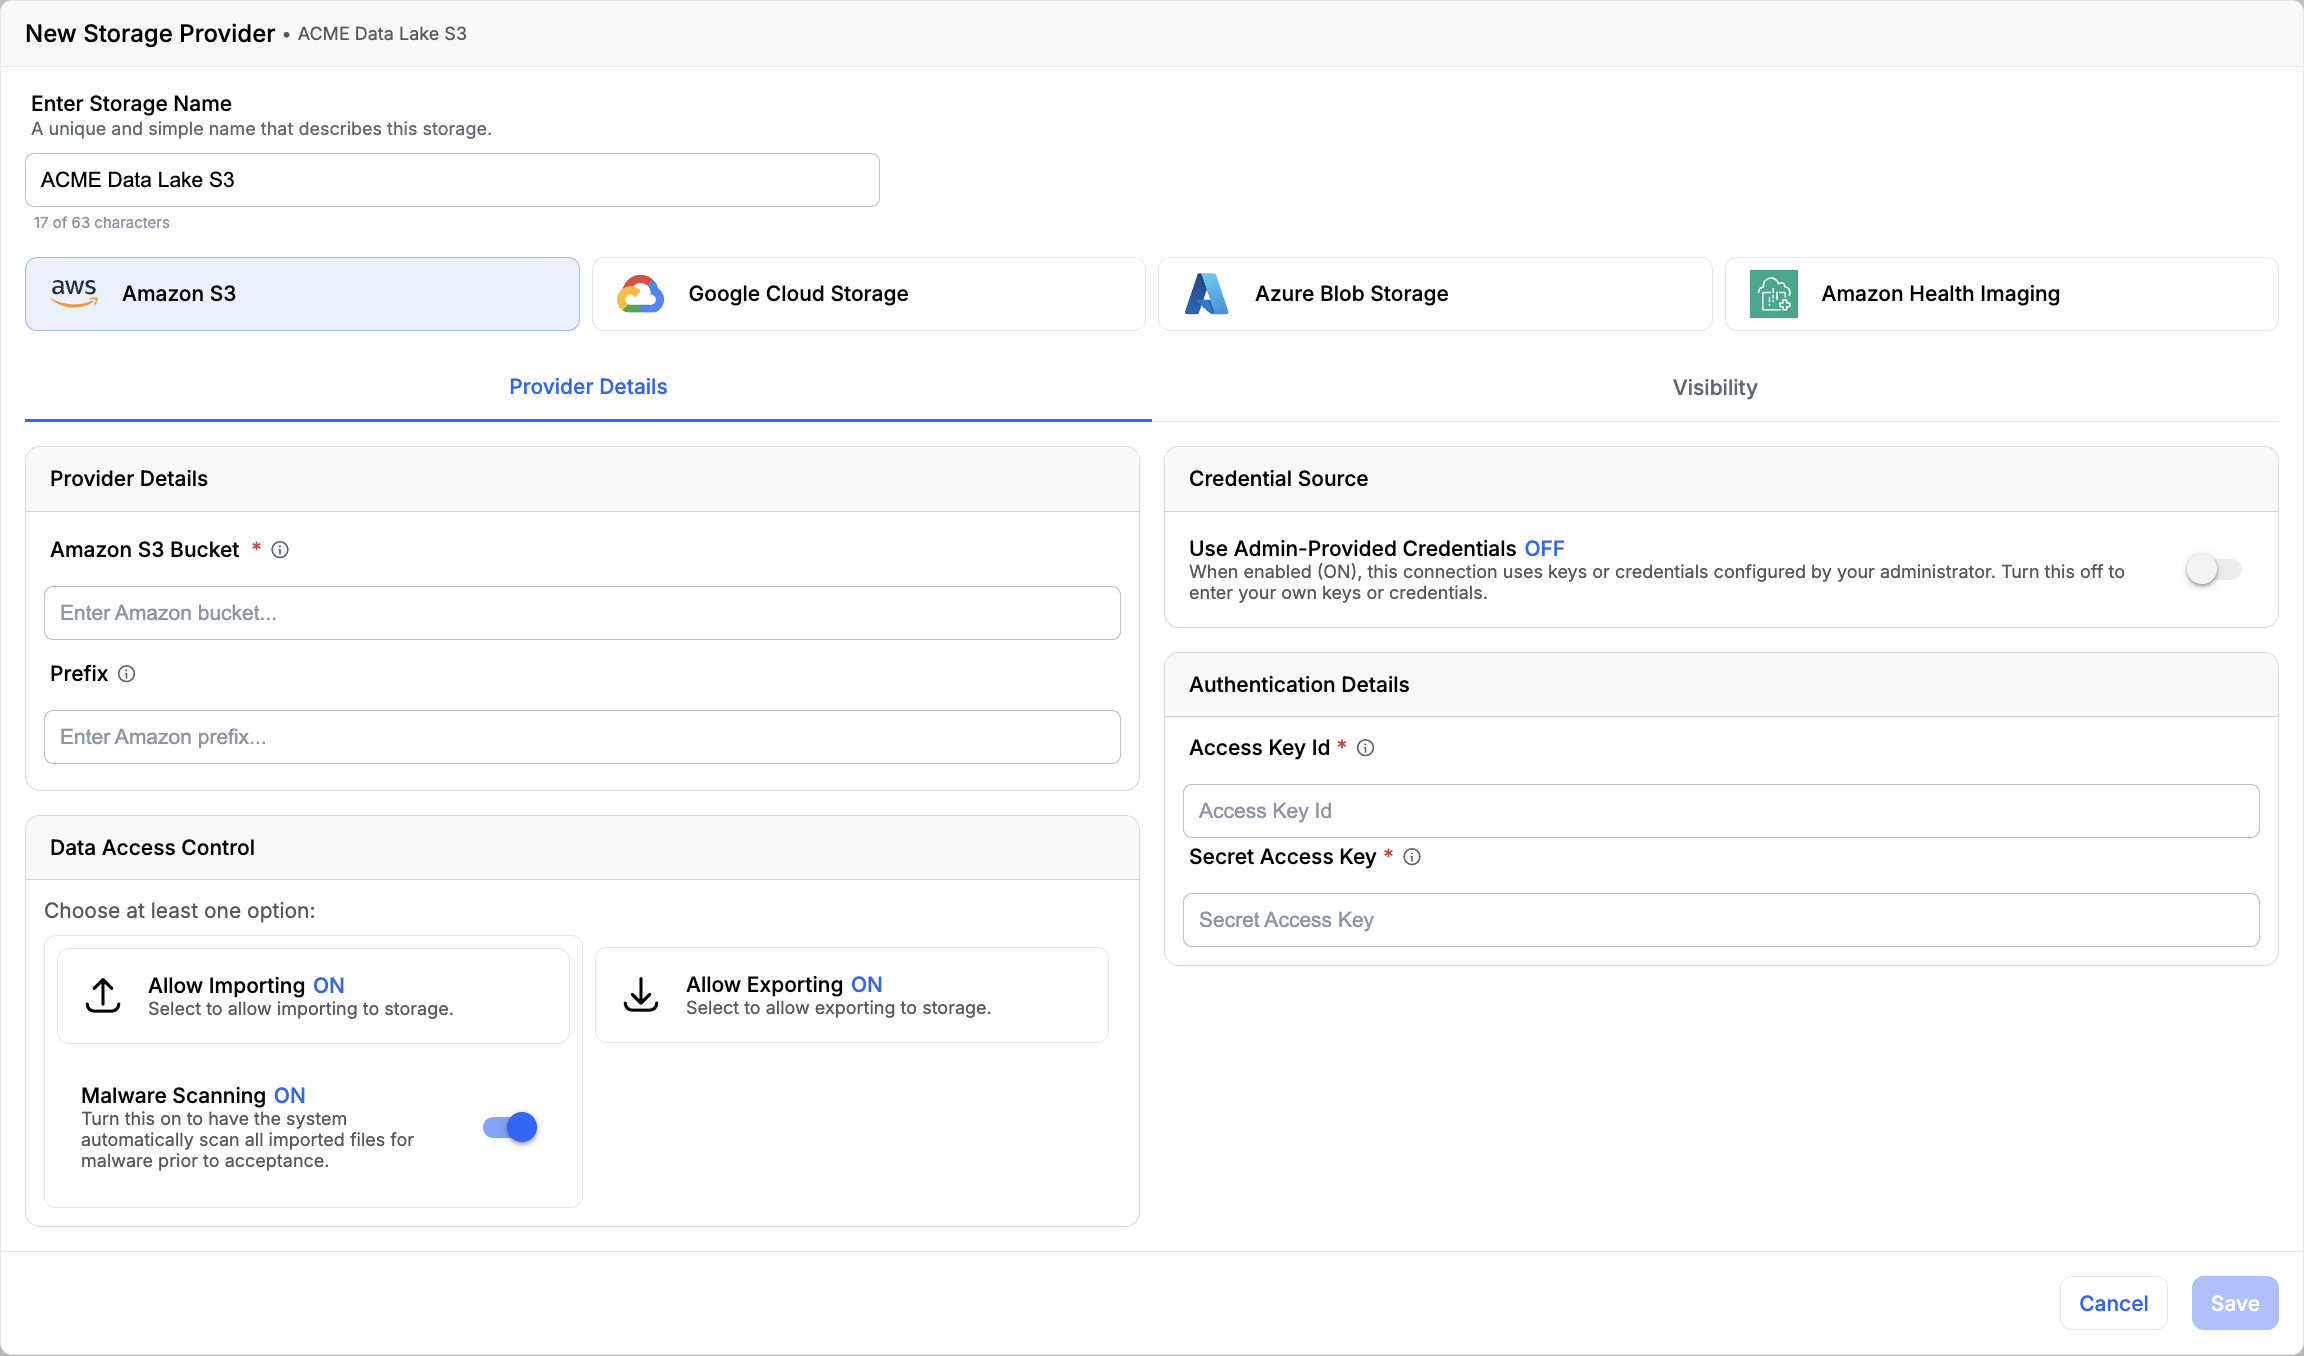
Task: Select the Amazon S3 provider card
Action: [302, 294]
